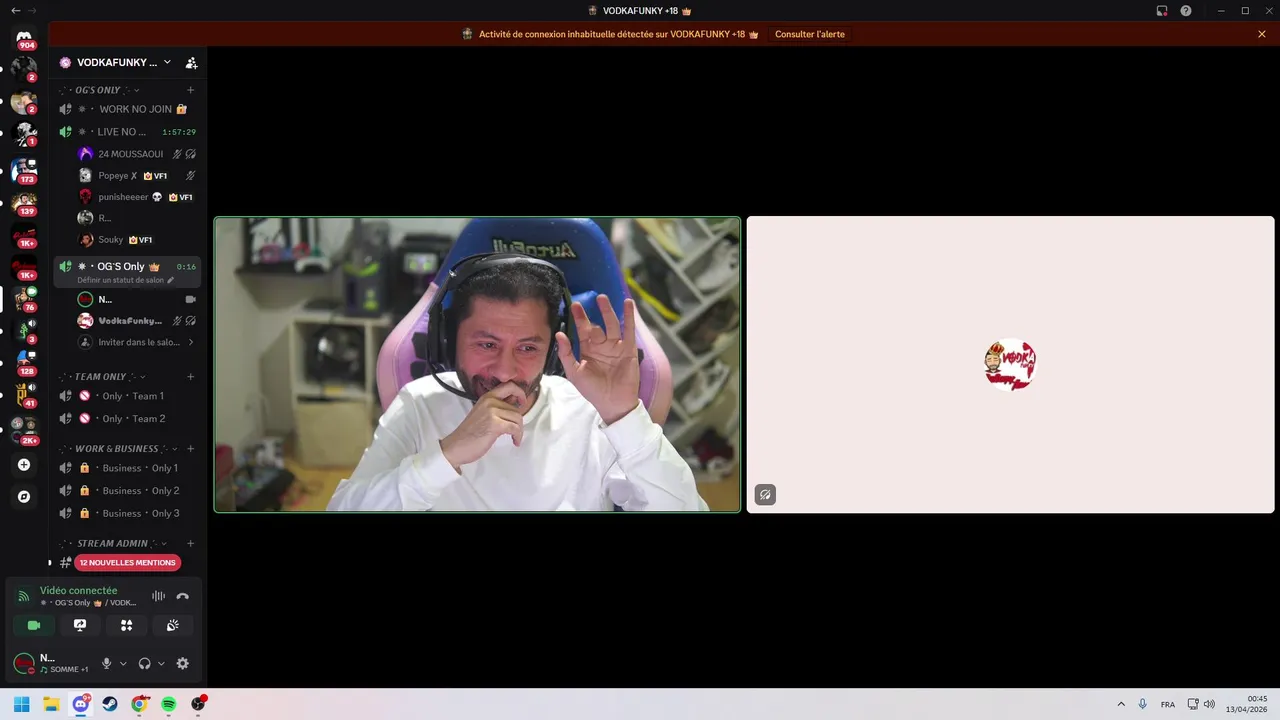Open the server with 2K+ badge
The height and width of the screenshot is (720, 1280).
click(x=24, y=430)
